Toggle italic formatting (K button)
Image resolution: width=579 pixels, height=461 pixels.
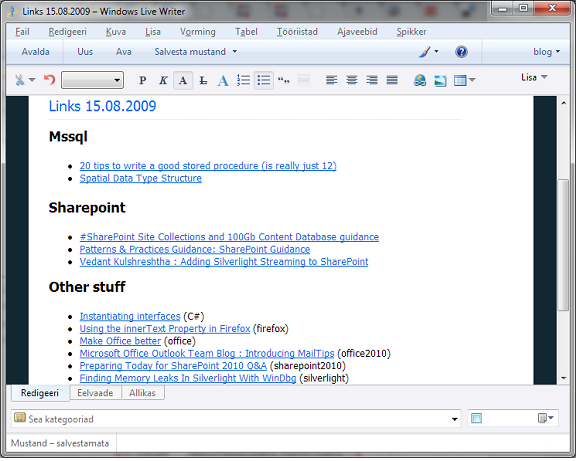tap(163, 80)
